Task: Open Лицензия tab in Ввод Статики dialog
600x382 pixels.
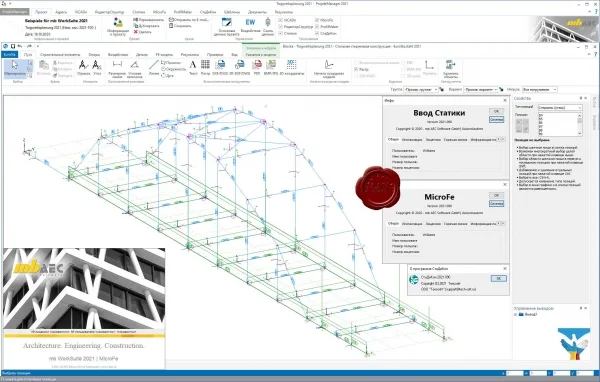Action: pyautogui.click(x=433, y=140)
